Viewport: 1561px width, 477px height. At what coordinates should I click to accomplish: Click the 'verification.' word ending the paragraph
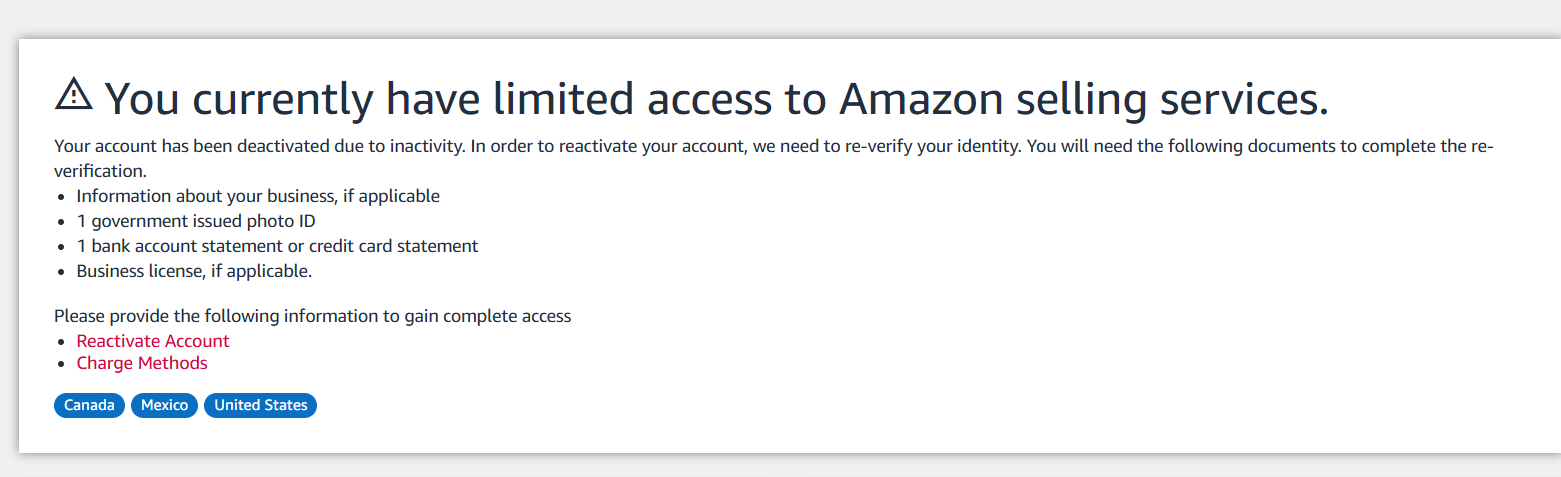tap(101, 171)
